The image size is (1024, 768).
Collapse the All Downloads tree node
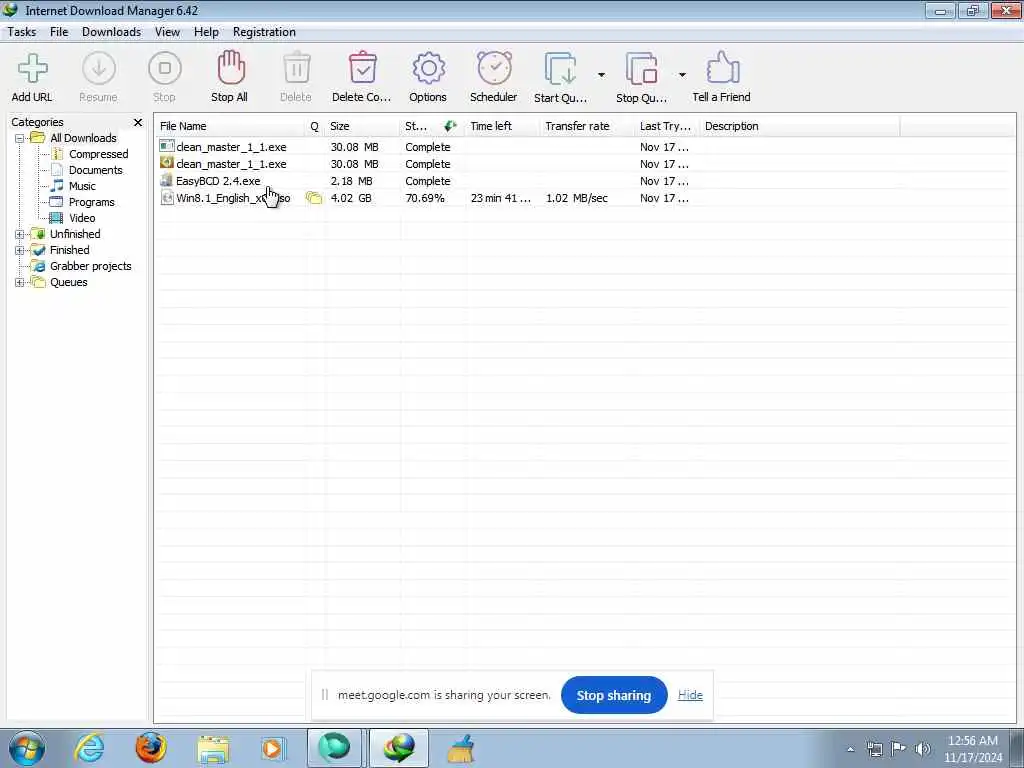click(x=20, y=138)
